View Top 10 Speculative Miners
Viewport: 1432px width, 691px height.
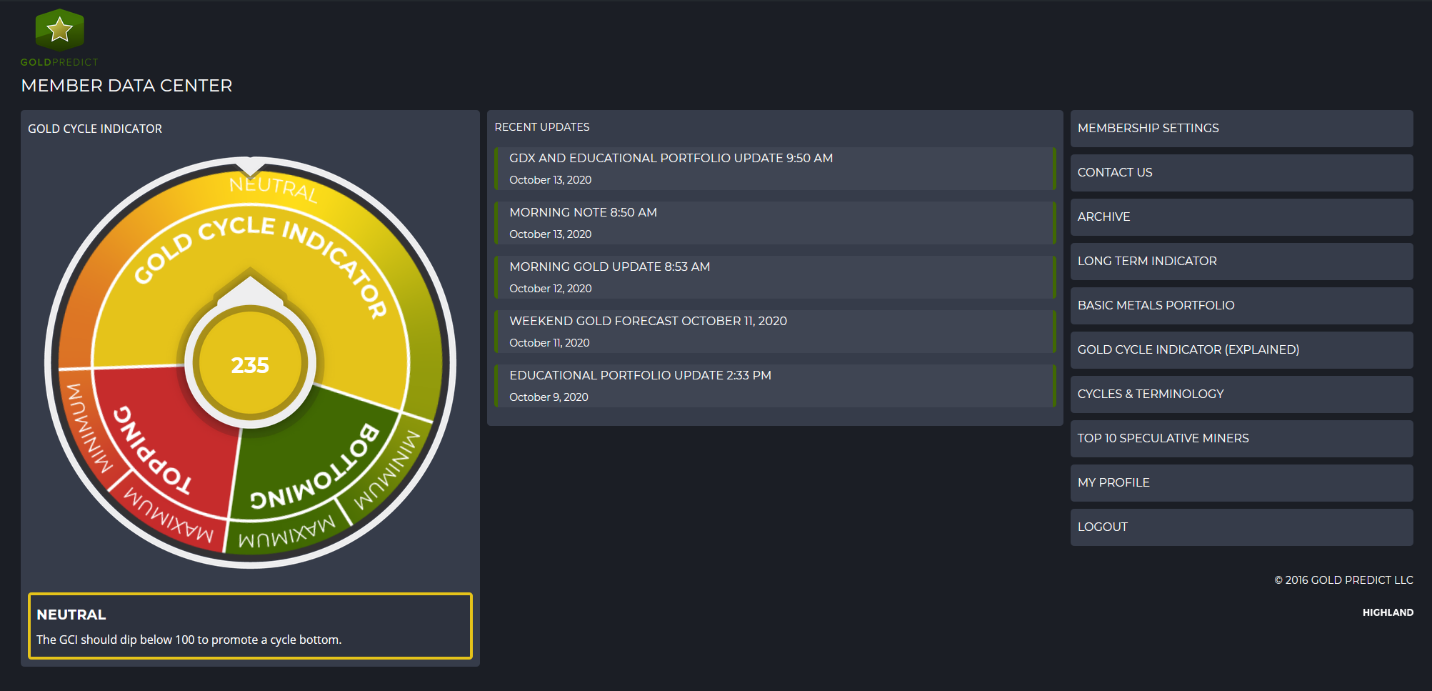coord(1241,438)
